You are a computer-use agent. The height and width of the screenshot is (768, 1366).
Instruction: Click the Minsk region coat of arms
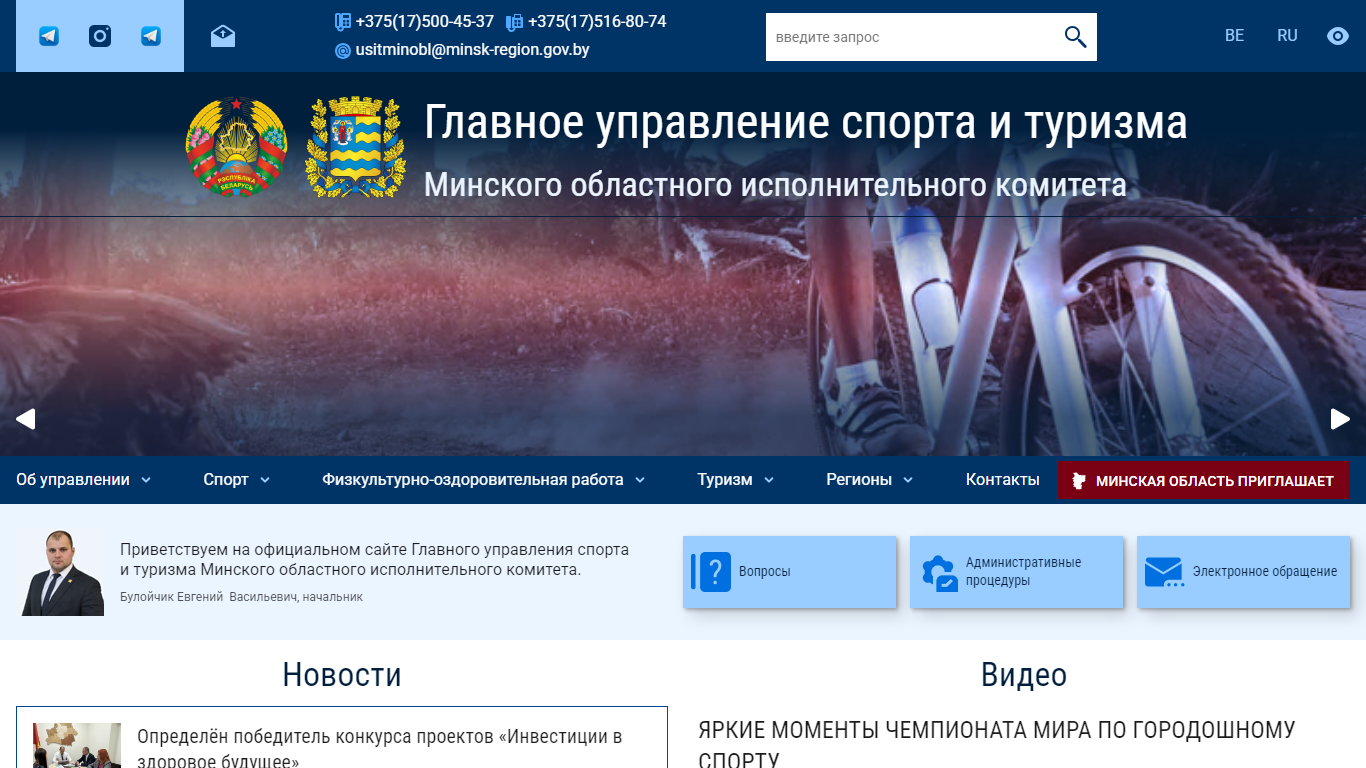(x=355, y=147)
